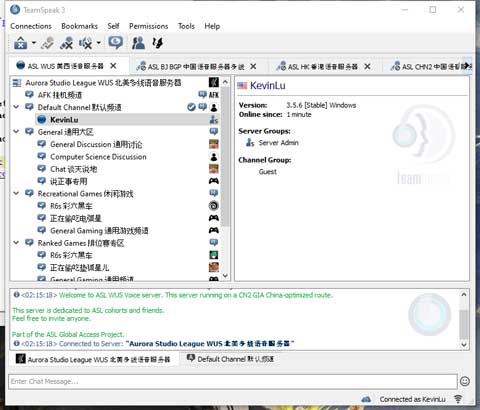This screenshot has height=410, width=480.
Task: Toggle the away status chat-bubble icon
Action: click(x=115, y=43)
